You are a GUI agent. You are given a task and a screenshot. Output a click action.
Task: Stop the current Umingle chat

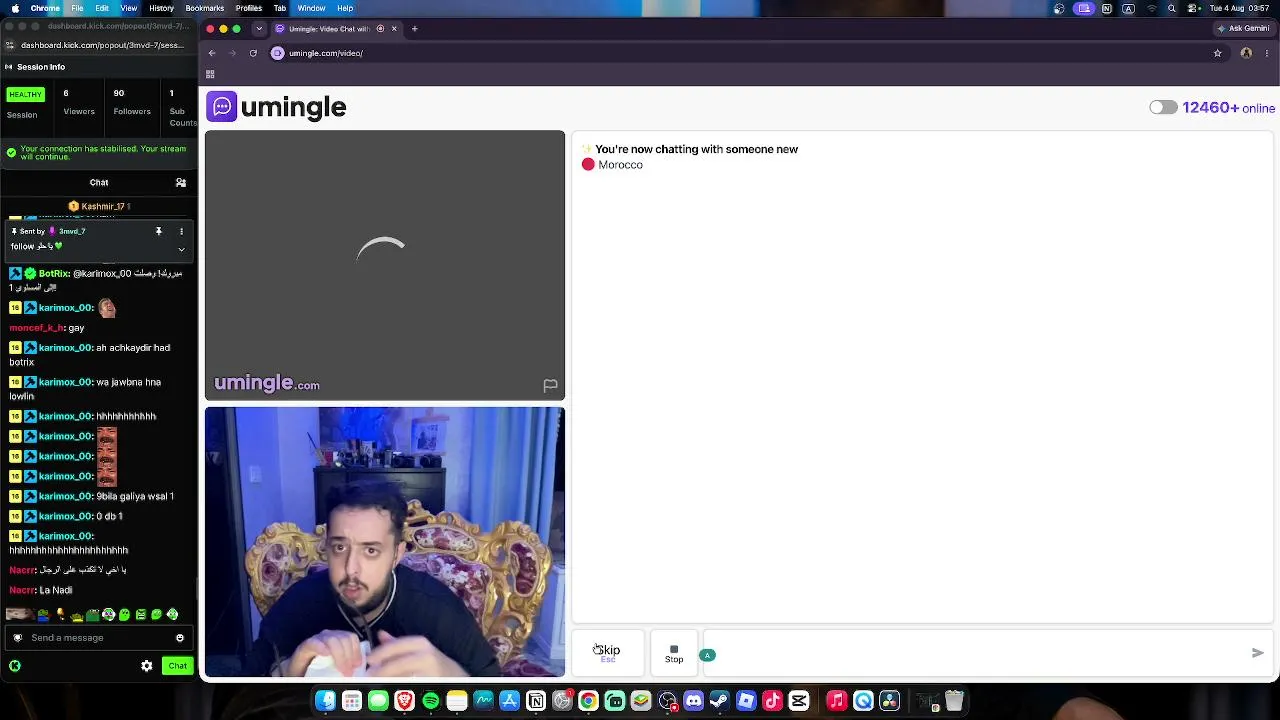pyautogui.click(x=674, y=653)
